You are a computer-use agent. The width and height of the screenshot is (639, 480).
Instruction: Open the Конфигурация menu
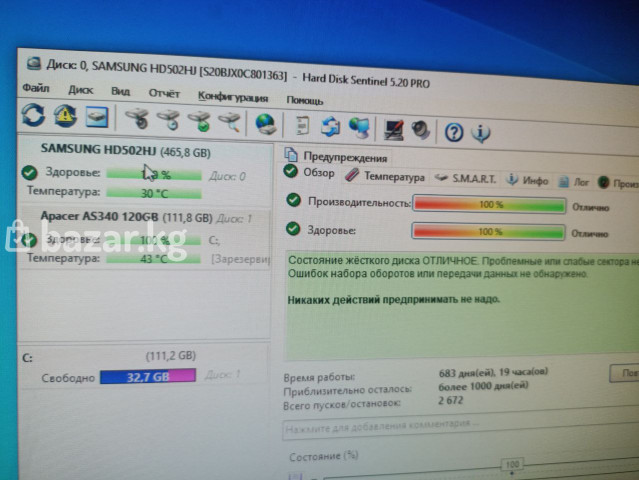pyautogui.click(x=233, y=97)
